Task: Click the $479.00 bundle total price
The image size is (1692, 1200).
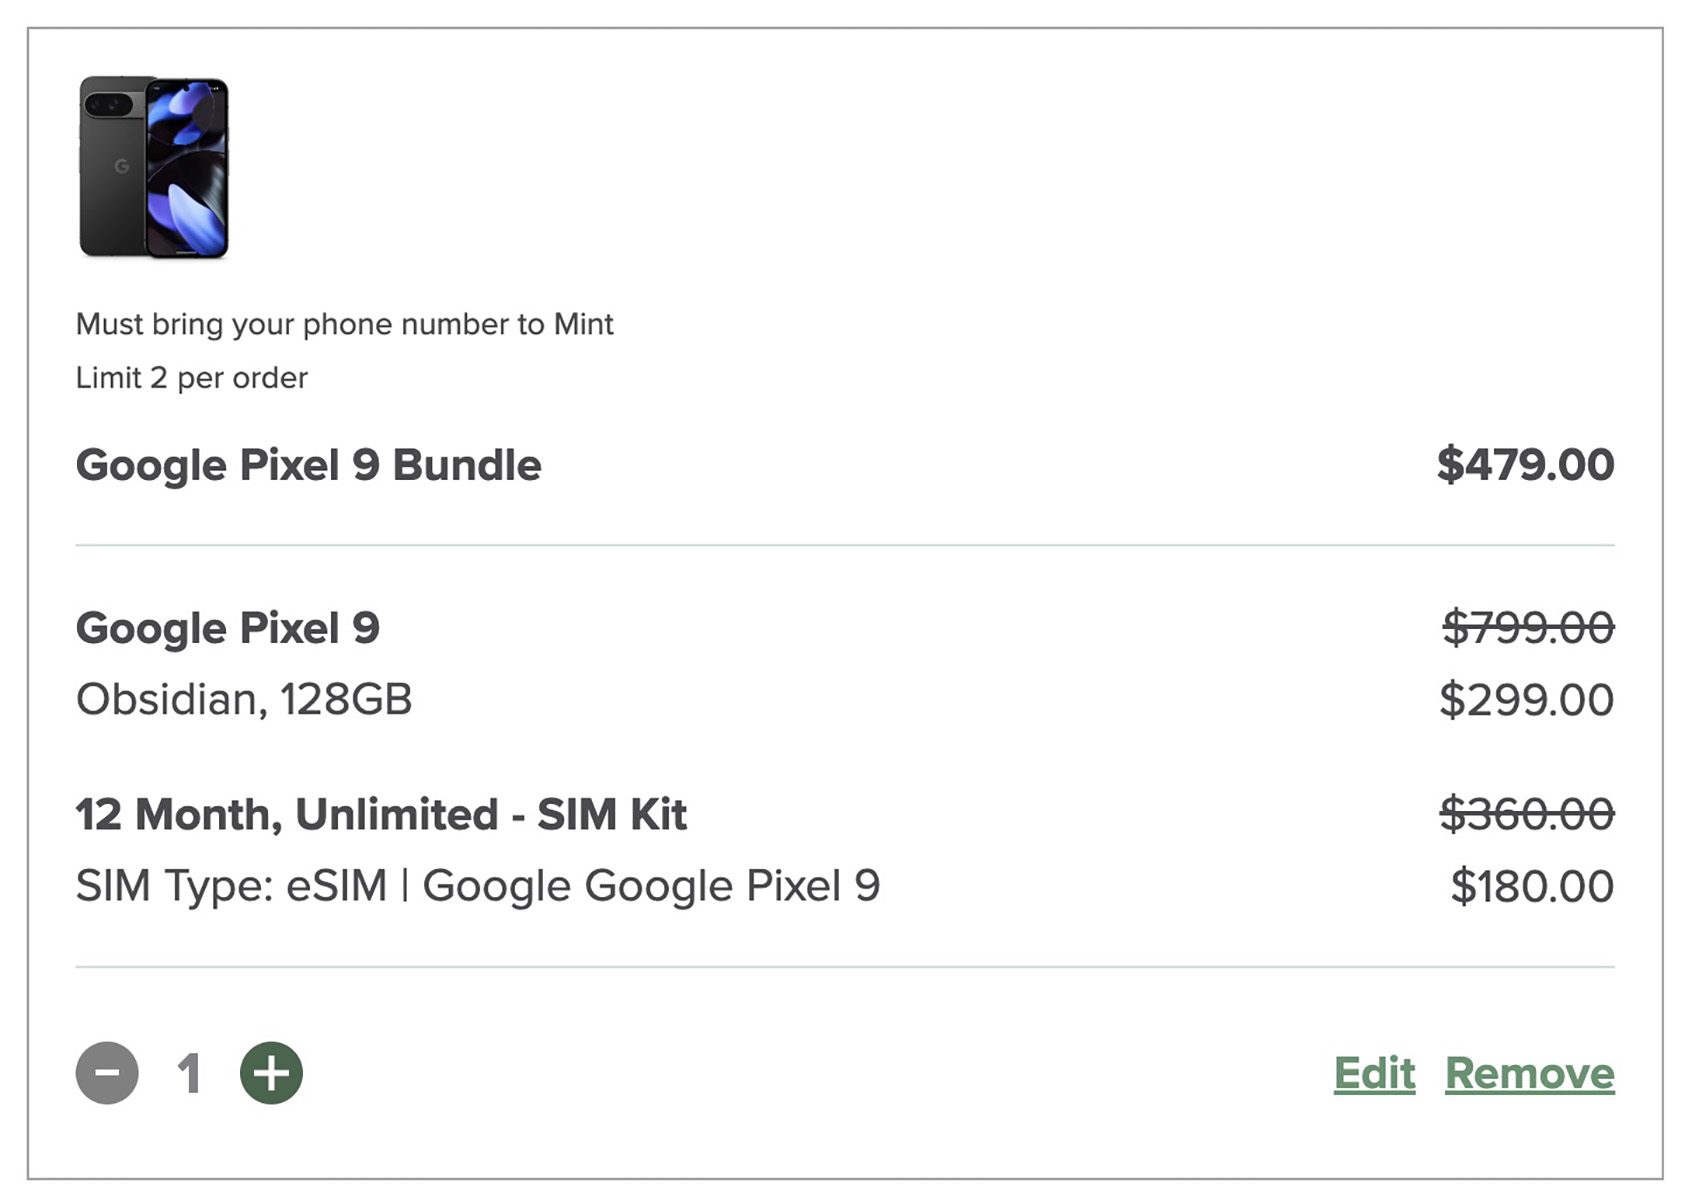Action: coord(1525,465)
